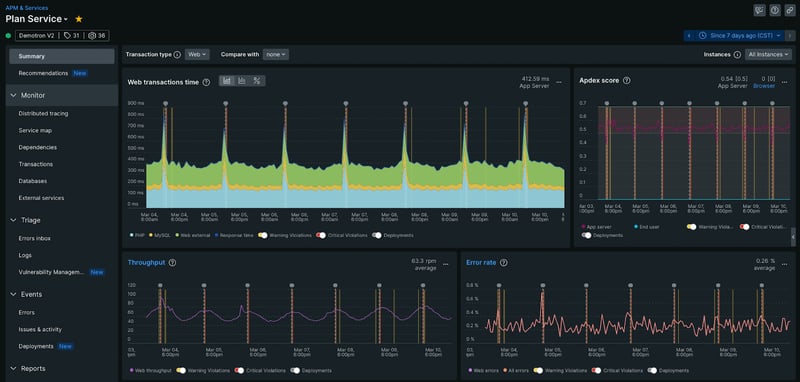Open Deployments in the Events section
Image resolution: width=800 pixels, height=382 pixels.
(36, 346)
